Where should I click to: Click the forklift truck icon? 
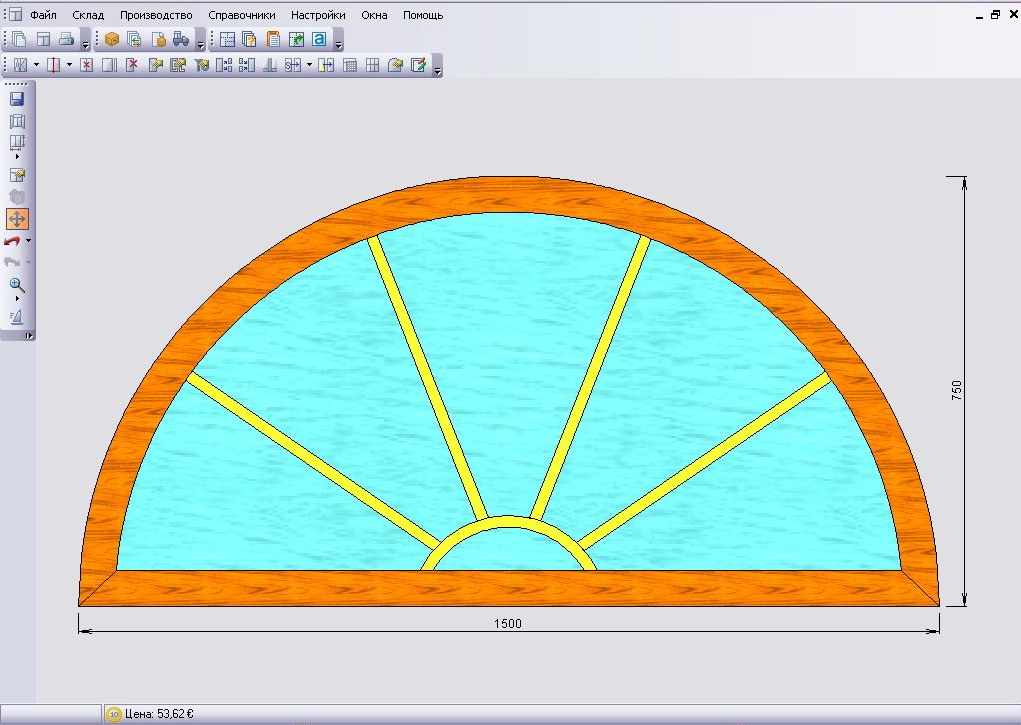click(x=181, y=40)
